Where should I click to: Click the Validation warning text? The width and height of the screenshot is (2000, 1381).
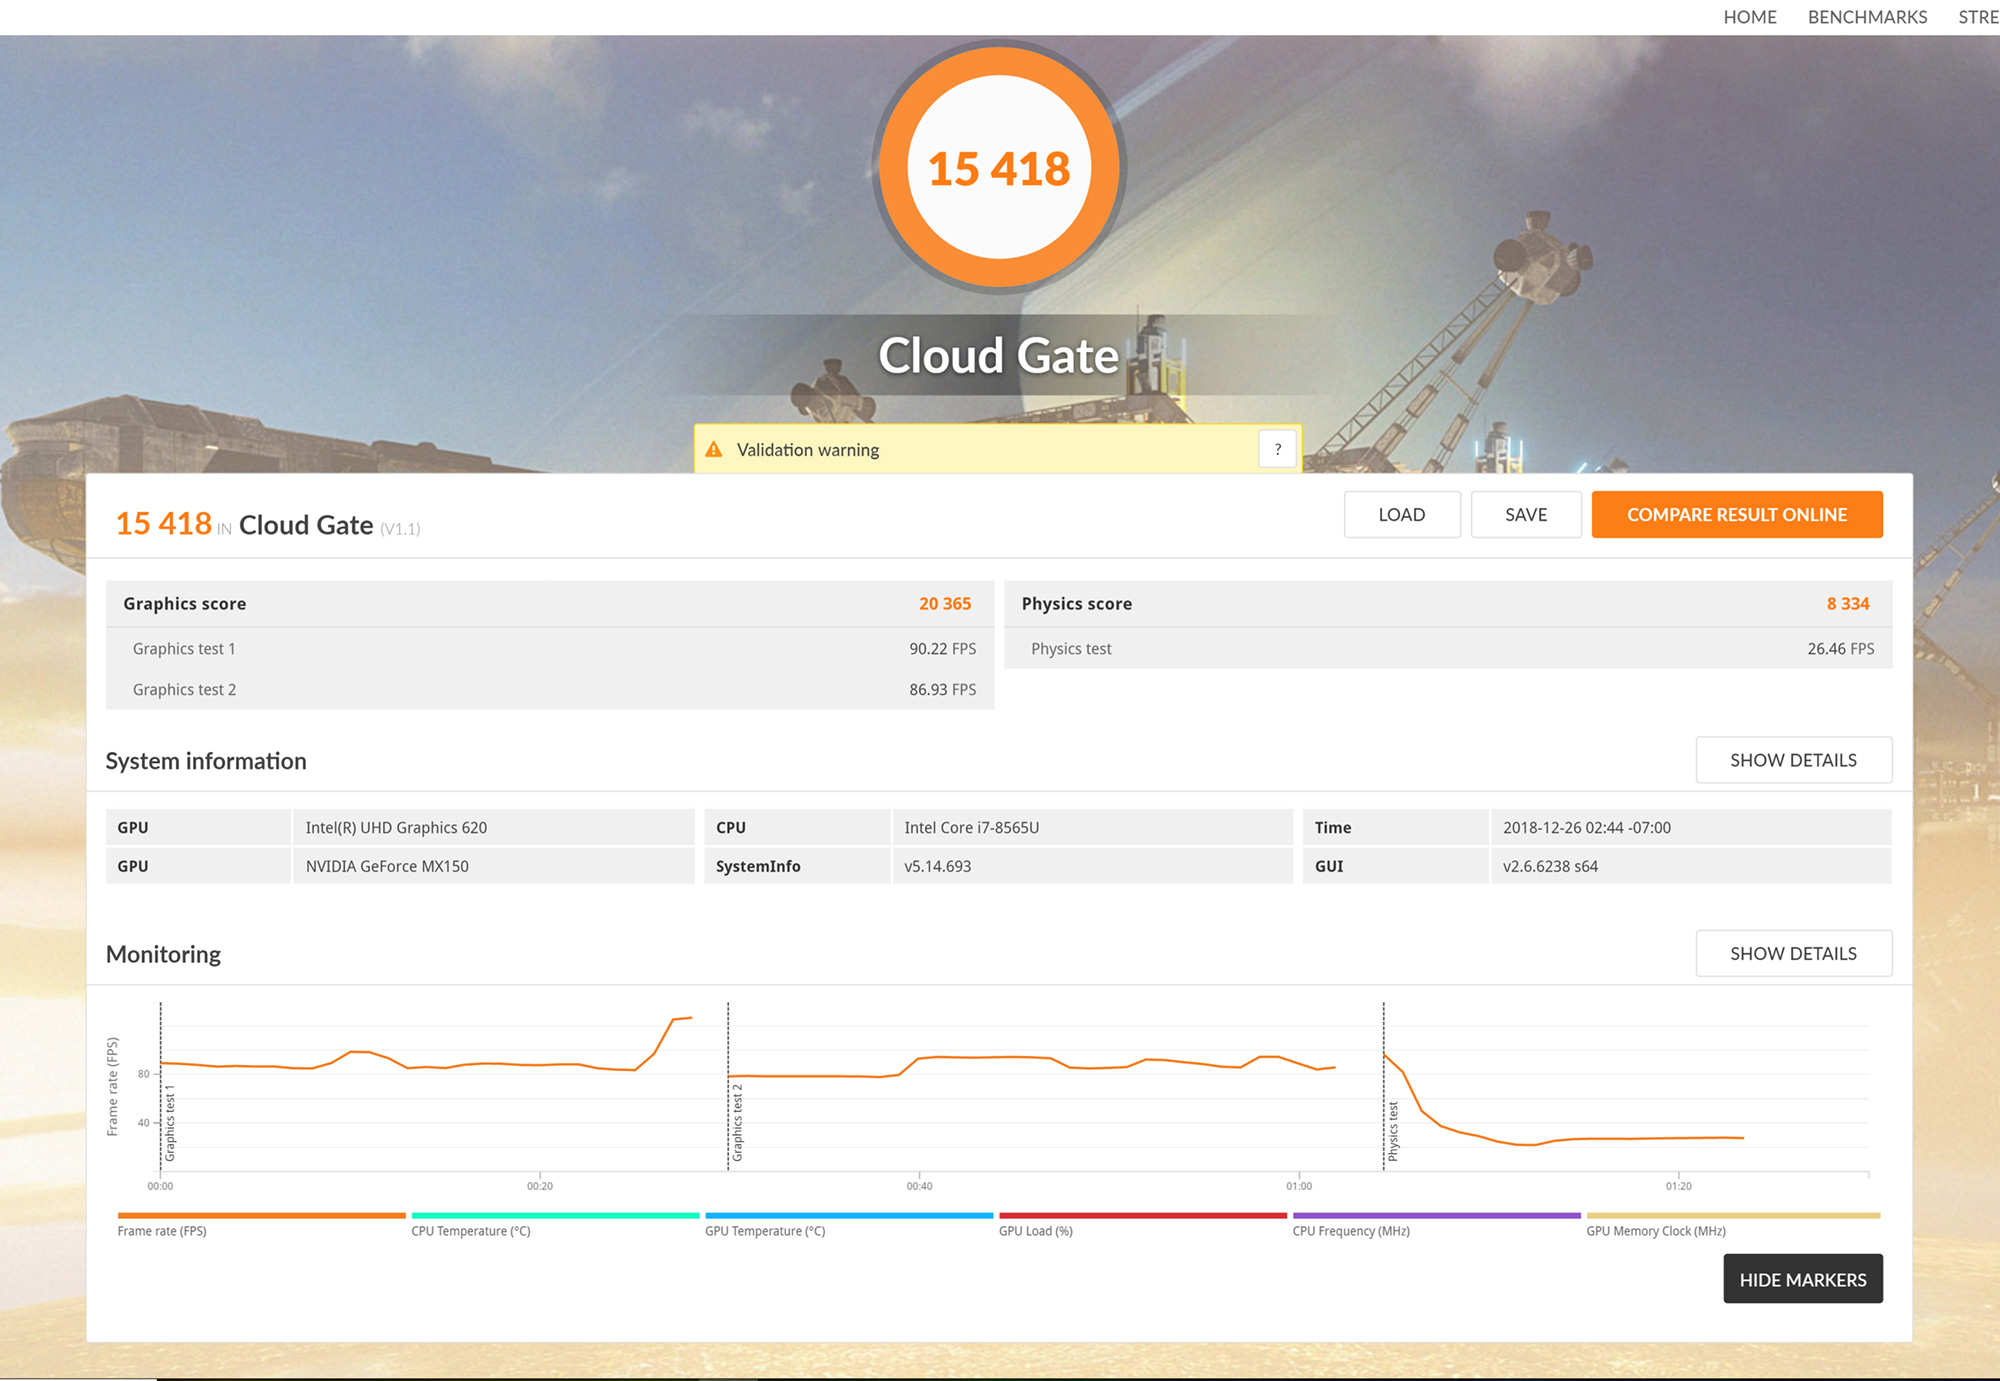[808, 450]
